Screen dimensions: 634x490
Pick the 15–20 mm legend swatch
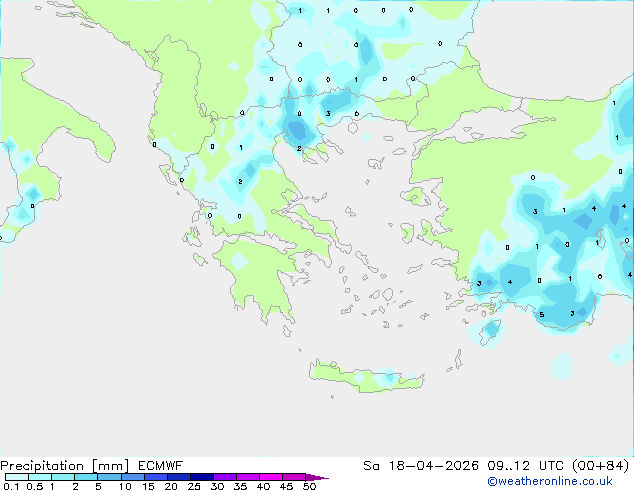click(155, 477)
